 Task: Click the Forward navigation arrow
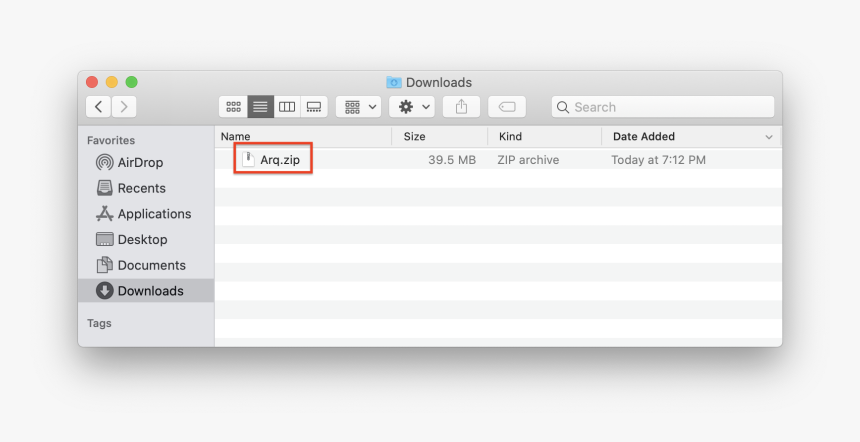point(124,107)
